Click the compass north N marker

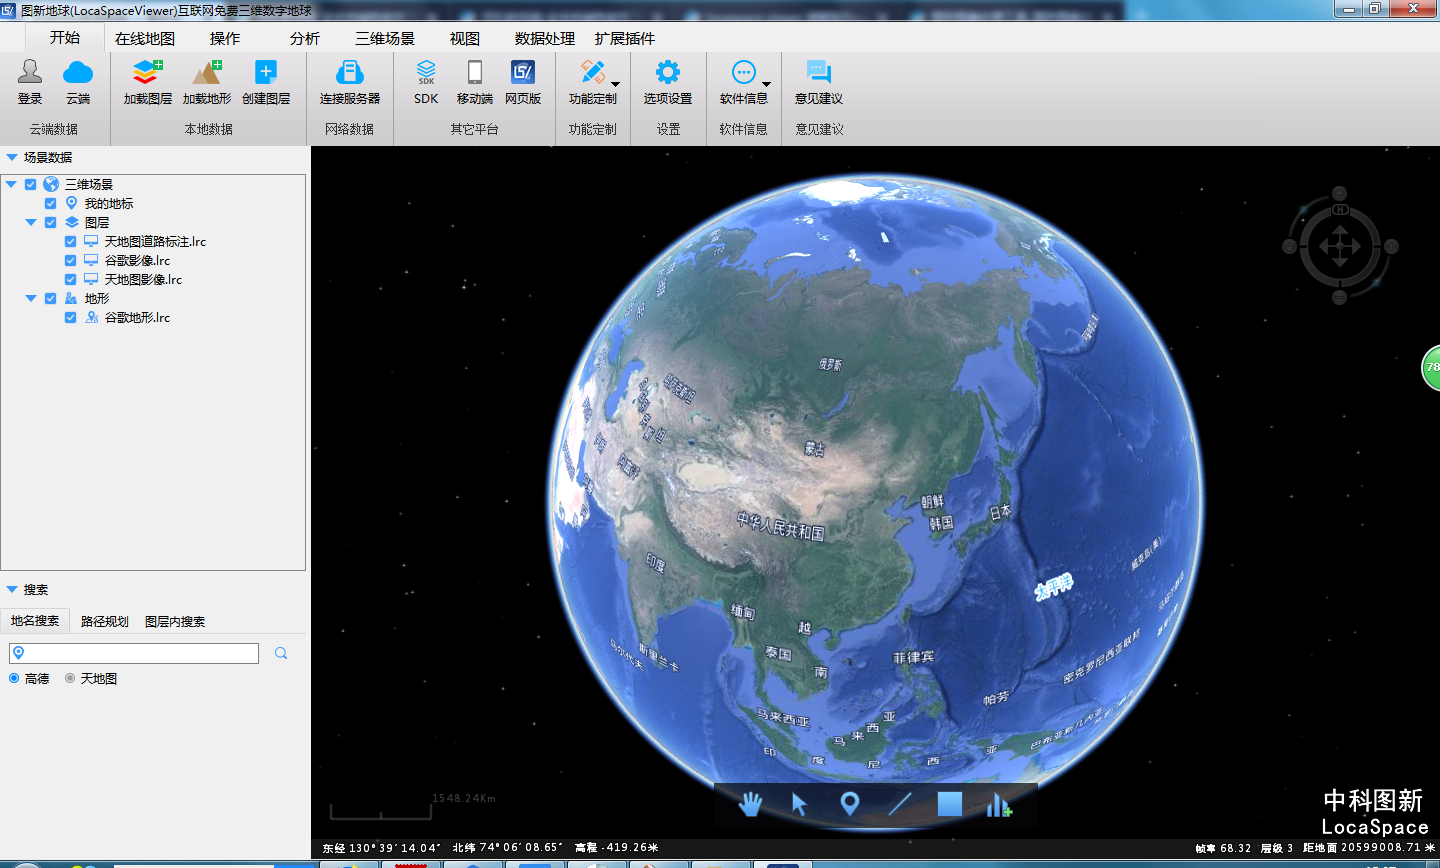(1340, 210)
